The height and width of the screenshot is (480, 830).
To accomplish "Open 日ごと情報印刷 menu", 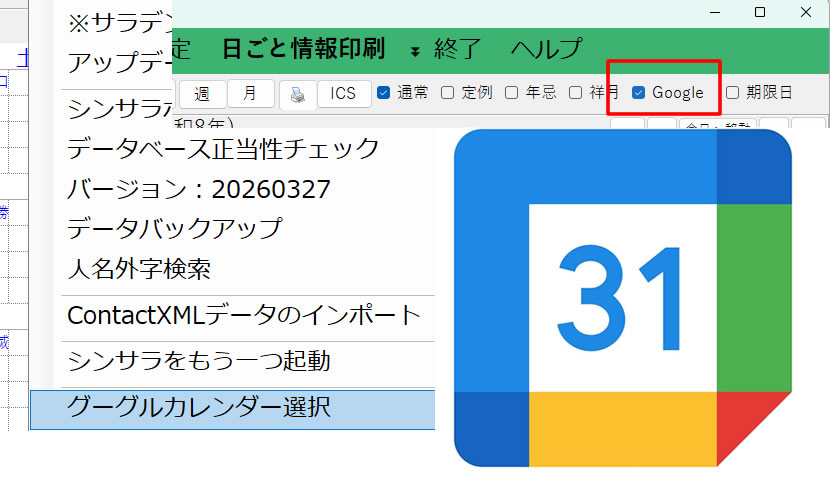I will [303, 48].
